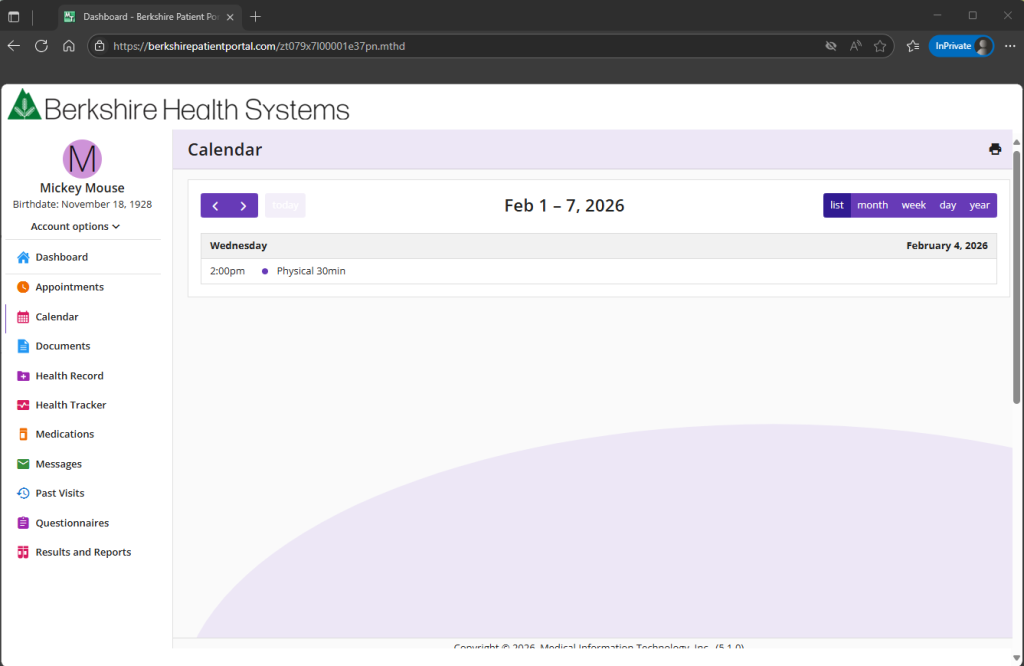Go to next week using right chevron
Viewport: 1024px width, 666px height.
(243, 206)
